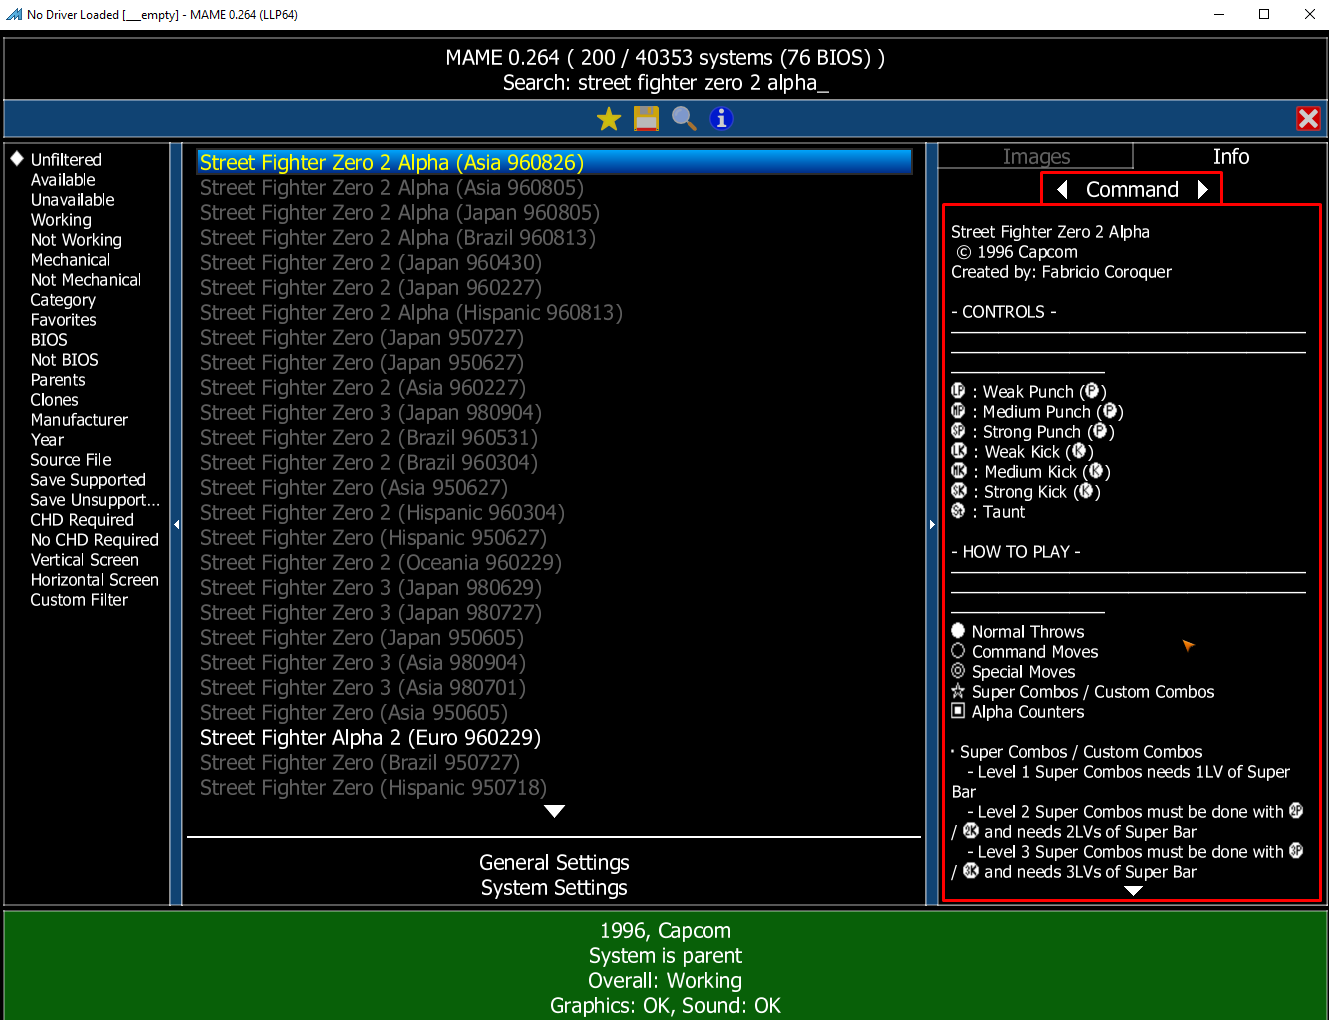The width and height of the screenshot is (1329, 1020).
Task: Click the left arrow beside Command
Action: click(1062, 189)
